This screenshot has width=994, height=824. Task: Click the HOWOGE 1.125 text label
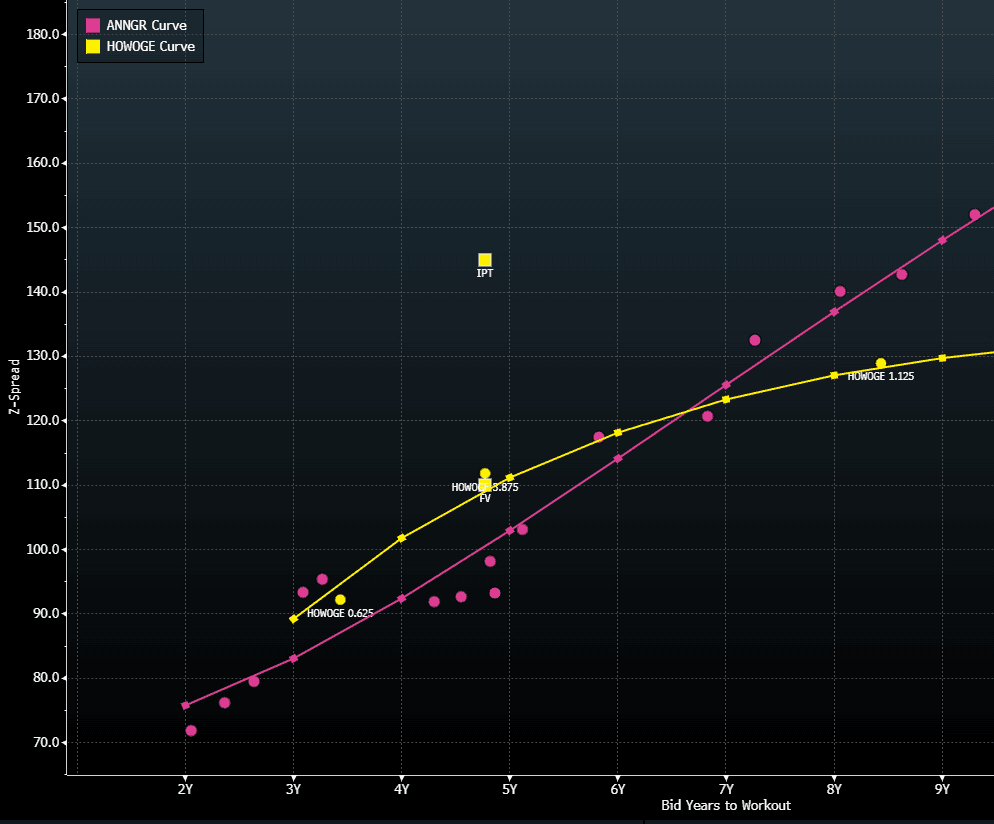pyautogui.click(x=880, y=377)
